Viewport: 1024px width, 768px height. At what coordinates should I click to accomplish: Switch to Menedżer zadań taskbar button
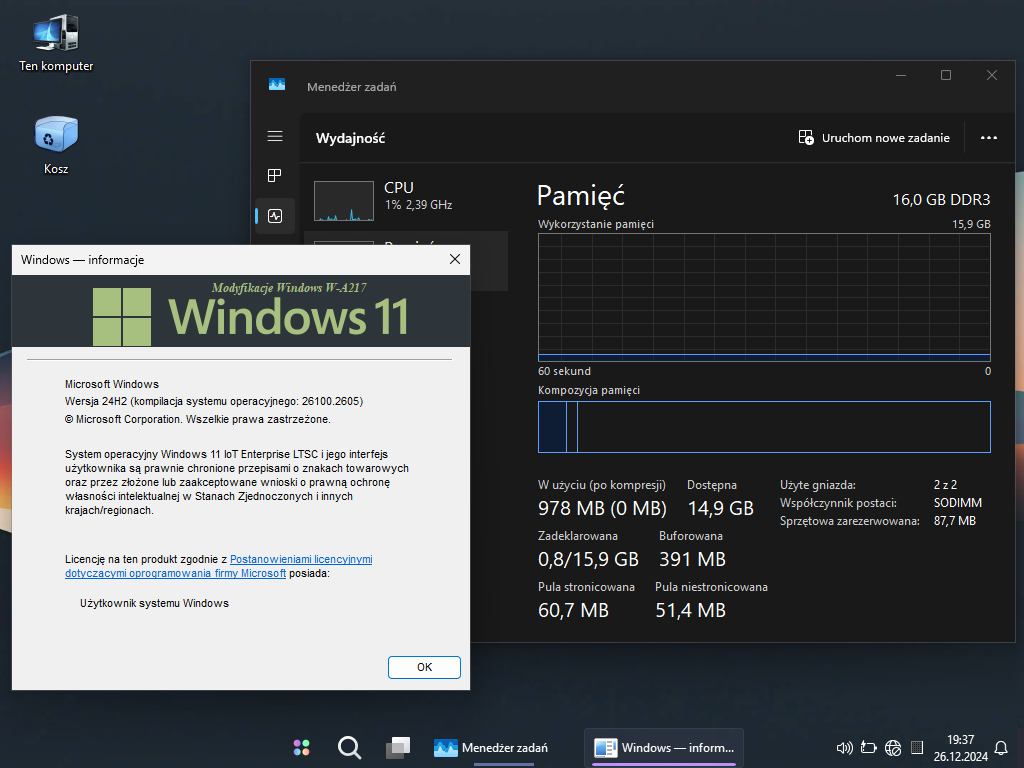coord(491,748)
